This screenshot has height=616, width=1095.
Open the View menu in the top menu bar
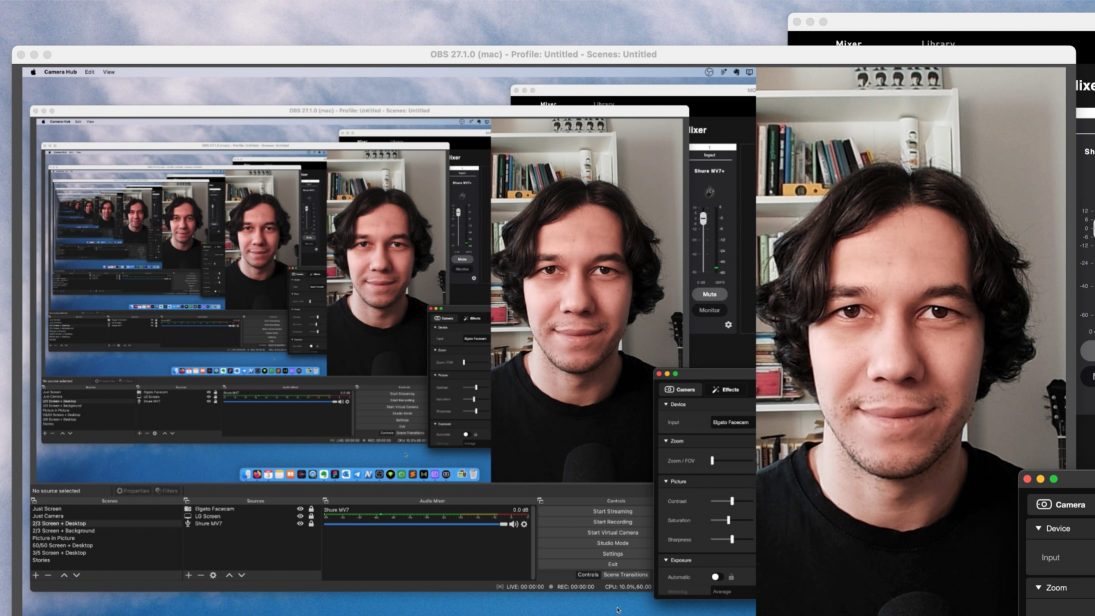pos(109,72)
